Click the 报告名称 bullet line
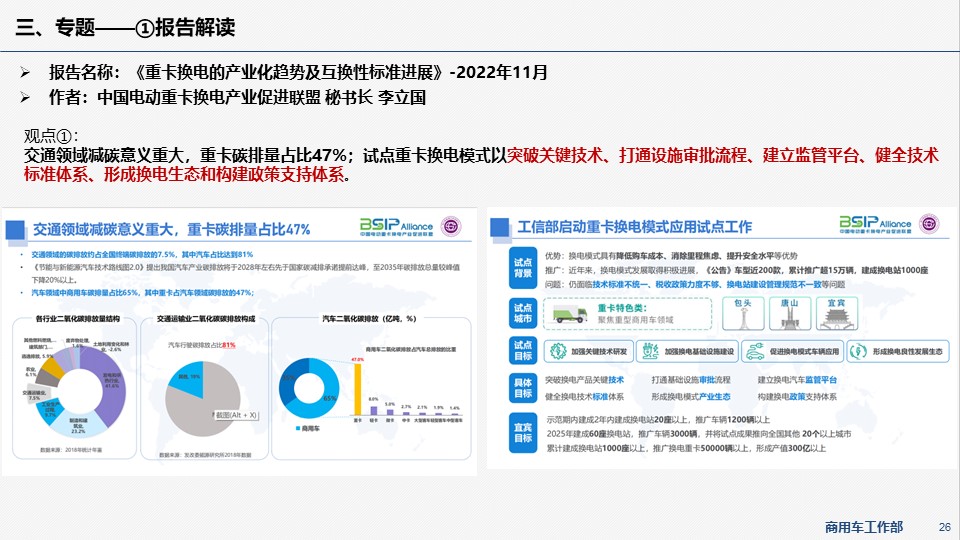 tap(298, 72)
